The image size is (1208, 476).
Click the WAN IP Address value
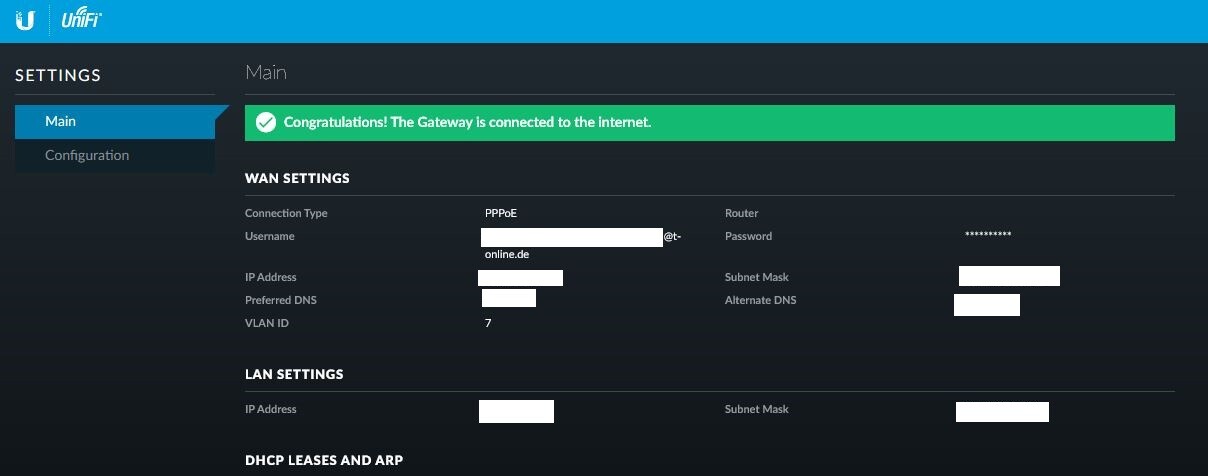point(520,277)
